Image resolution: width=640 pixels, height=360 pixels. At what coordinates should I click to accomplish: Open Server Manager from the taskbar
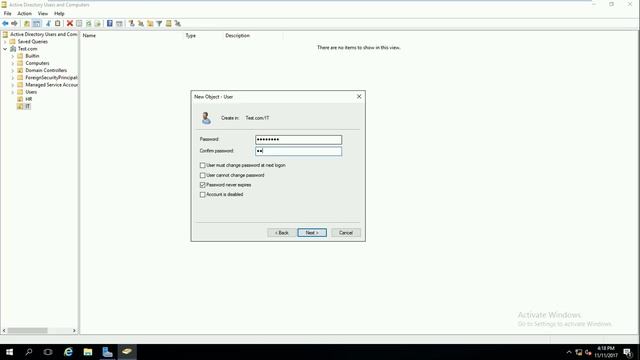[x=107, y=352]
